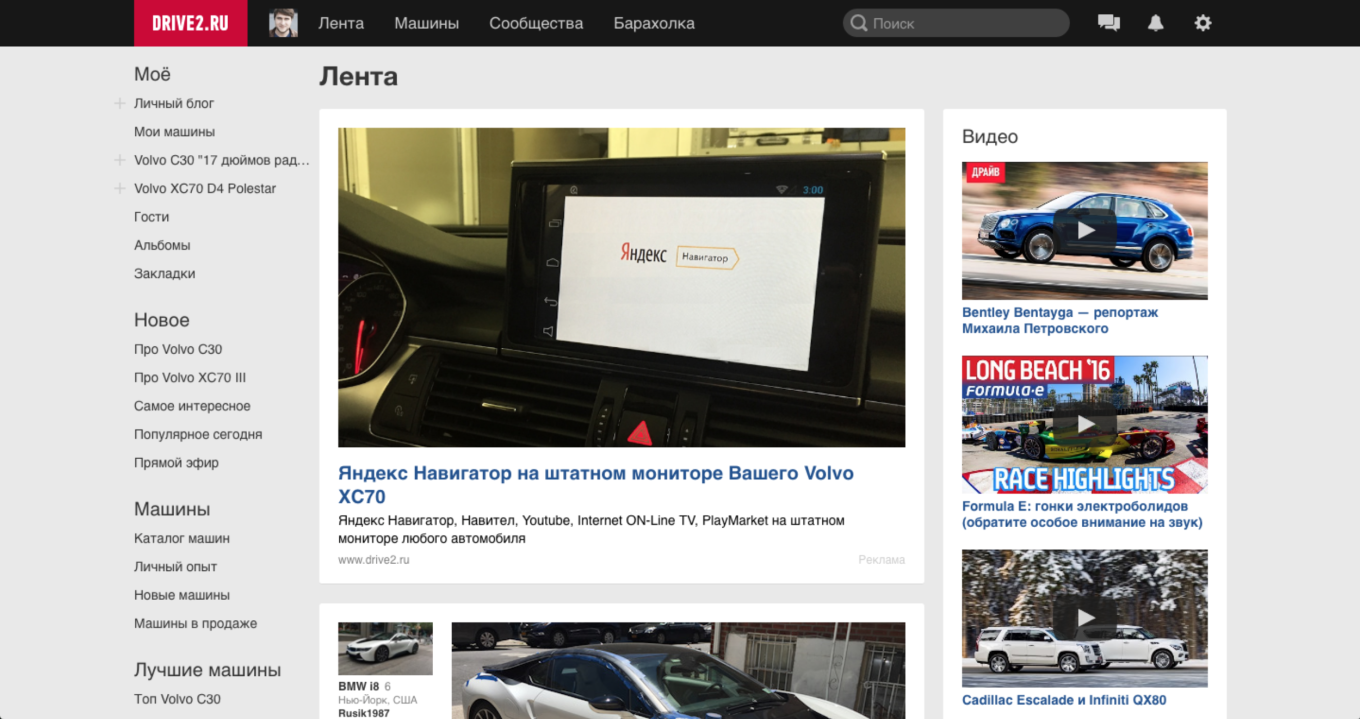Focus the Поиск search field

[956, 23]
